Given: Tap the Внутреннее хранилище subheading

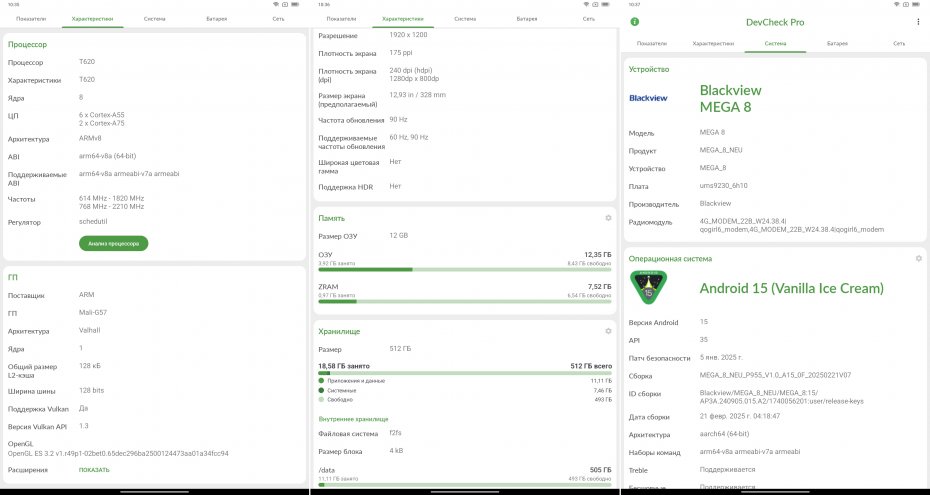Looking at the screenshot, I should pos(353,419).
